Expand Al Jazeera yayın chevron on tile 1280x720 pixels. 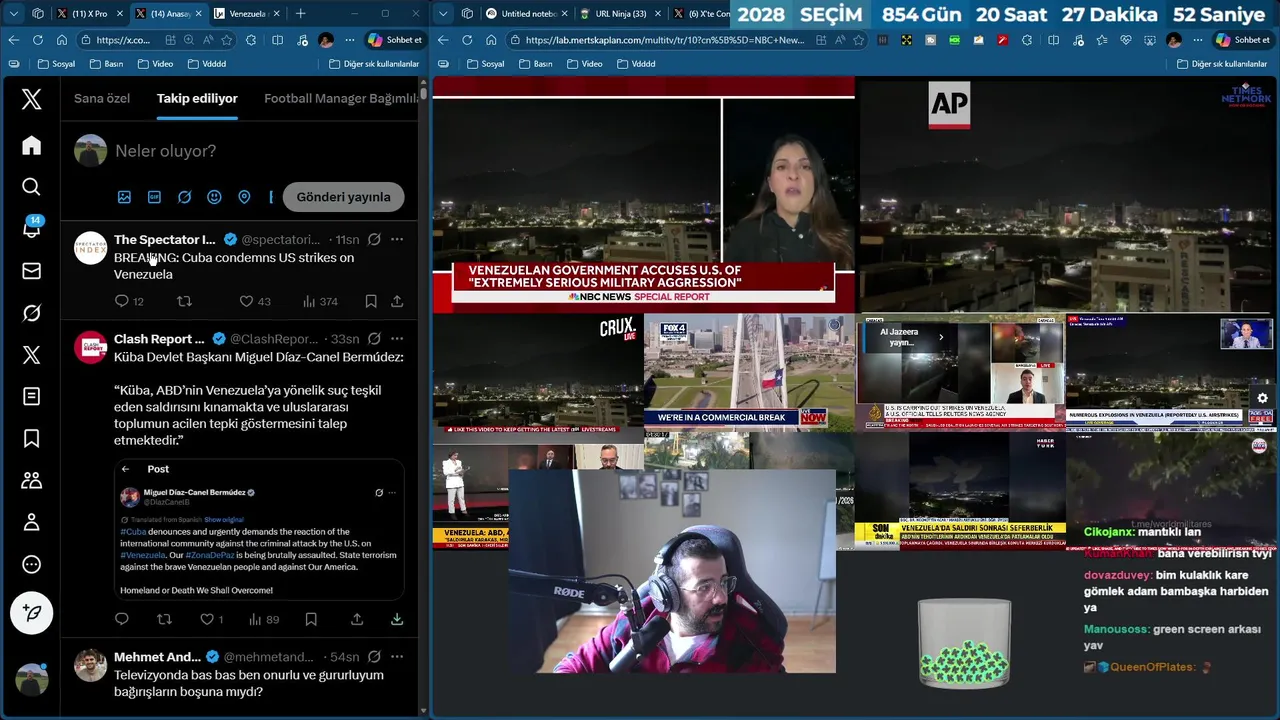click(941, 337)
